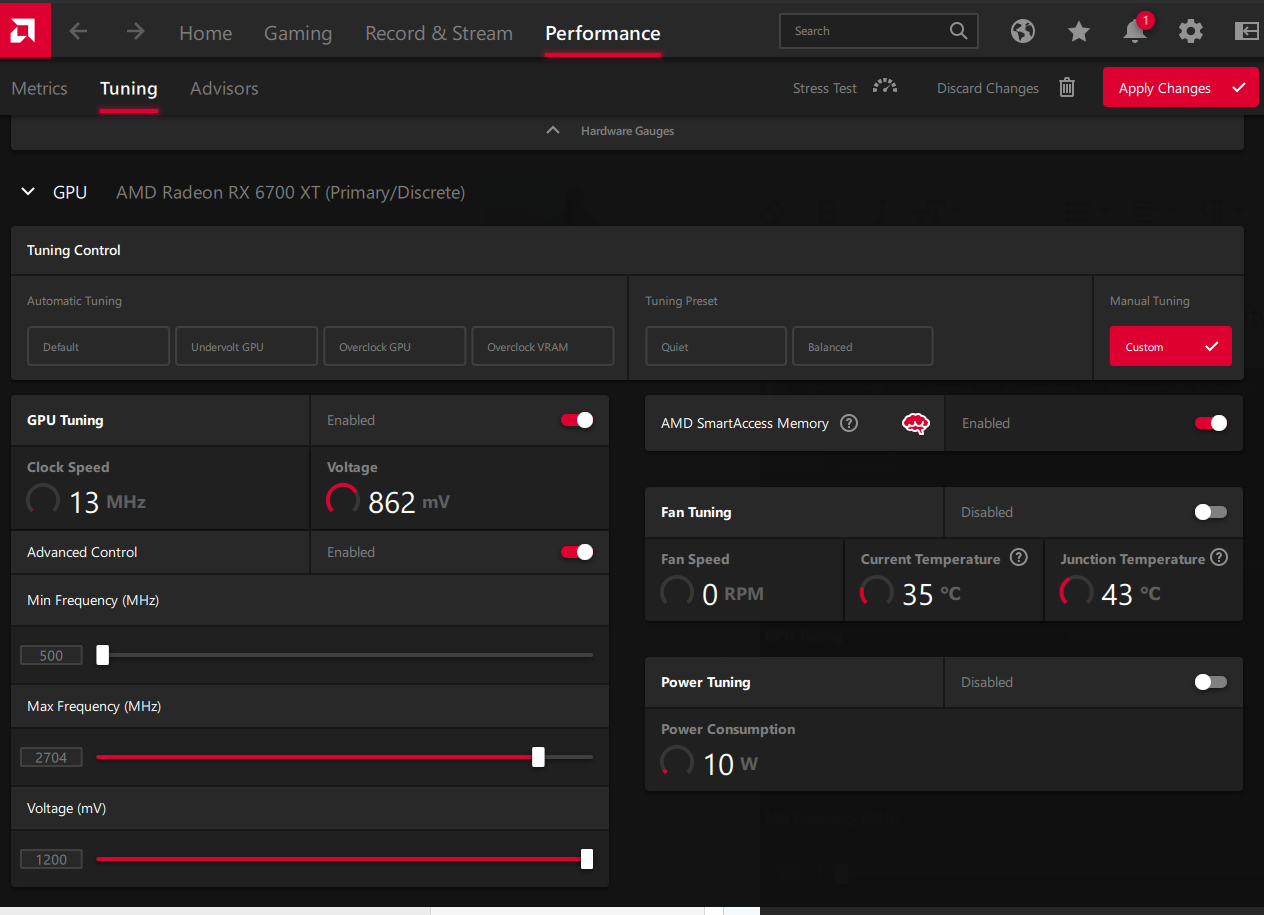Image resolution: width=1264 pixels, height=915 pixels.
Task: Click the Voltage value field 1200
Action: 51,859
